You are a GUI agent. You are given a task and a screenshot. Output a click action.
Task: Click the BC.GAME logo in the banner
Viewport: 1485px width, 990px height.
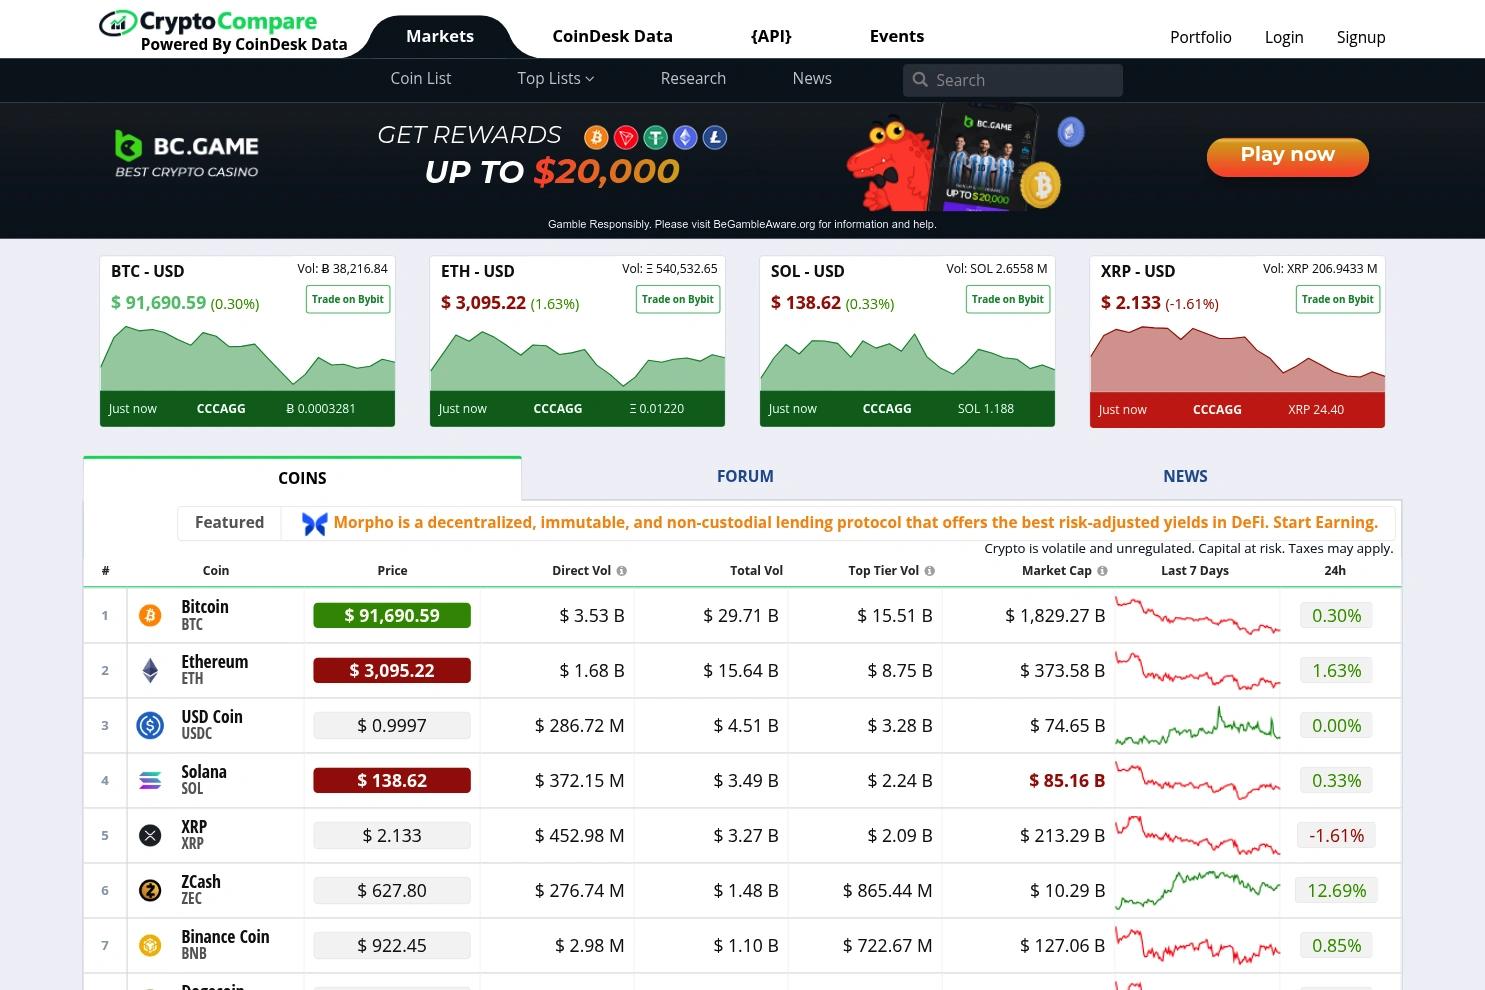click(x=187, y=155)
